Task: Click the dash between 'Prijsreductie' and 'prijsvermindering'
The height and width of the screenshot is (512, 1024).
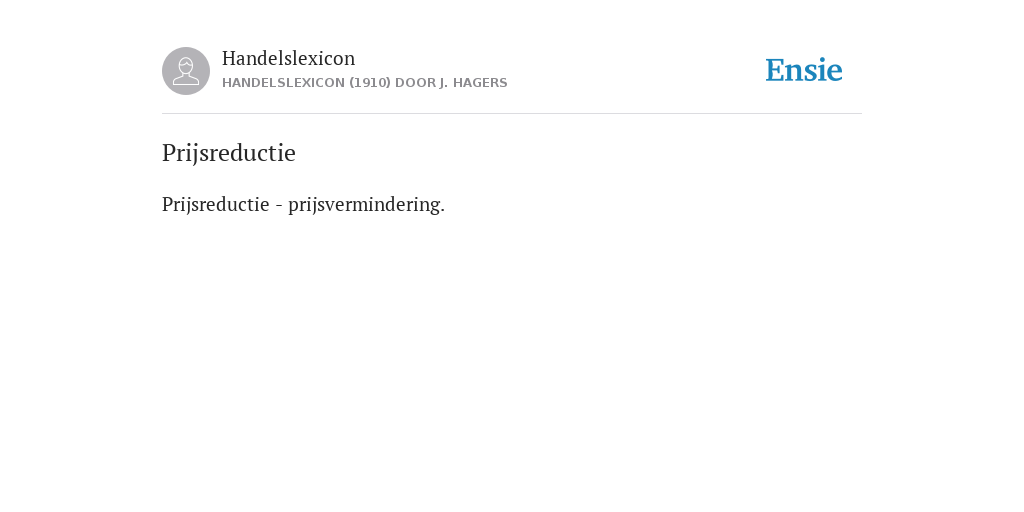Action: pyautogui.click(x=279, y=206)
